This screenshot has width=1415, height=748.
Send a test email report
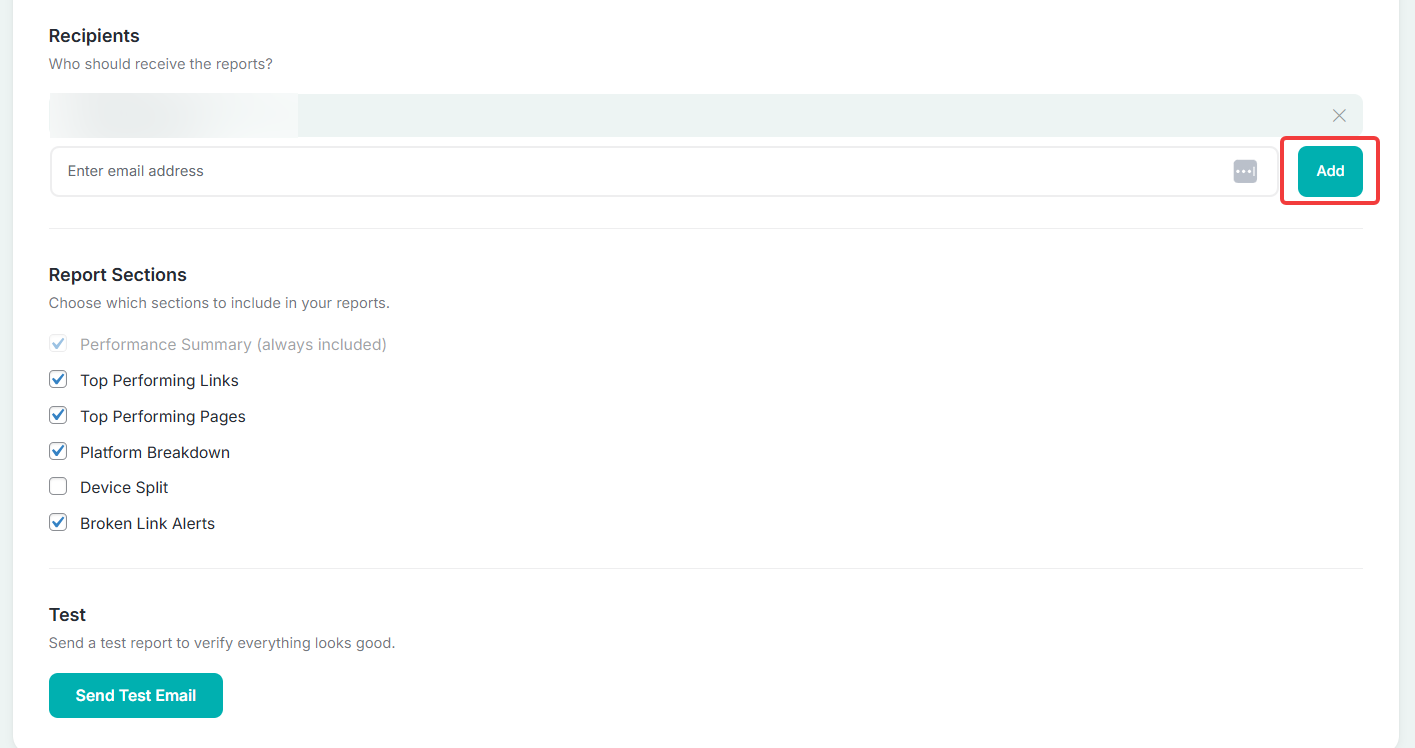[136, 695]
